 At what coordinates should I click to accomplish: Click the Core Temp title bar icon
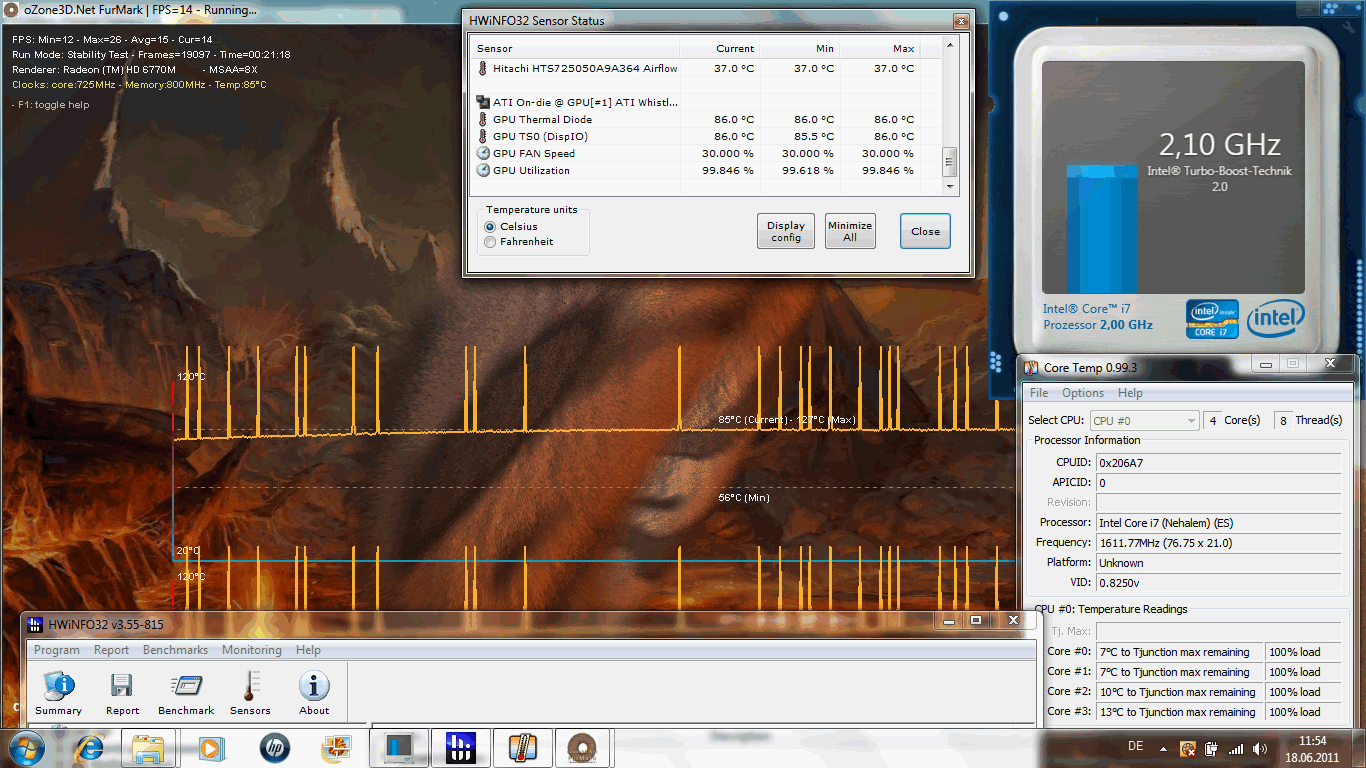point(1031,367)
